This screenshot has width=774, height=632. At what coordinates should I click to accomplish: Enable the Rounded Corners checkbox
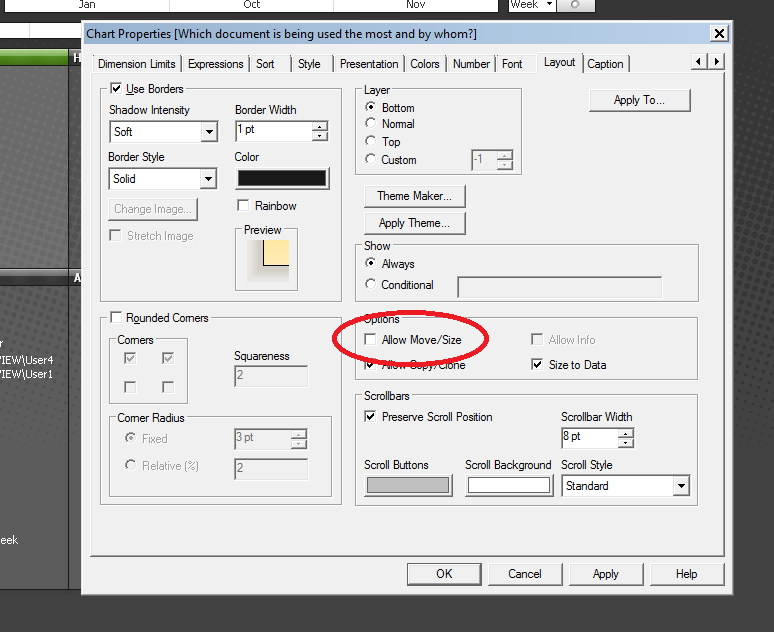(116, 317)
